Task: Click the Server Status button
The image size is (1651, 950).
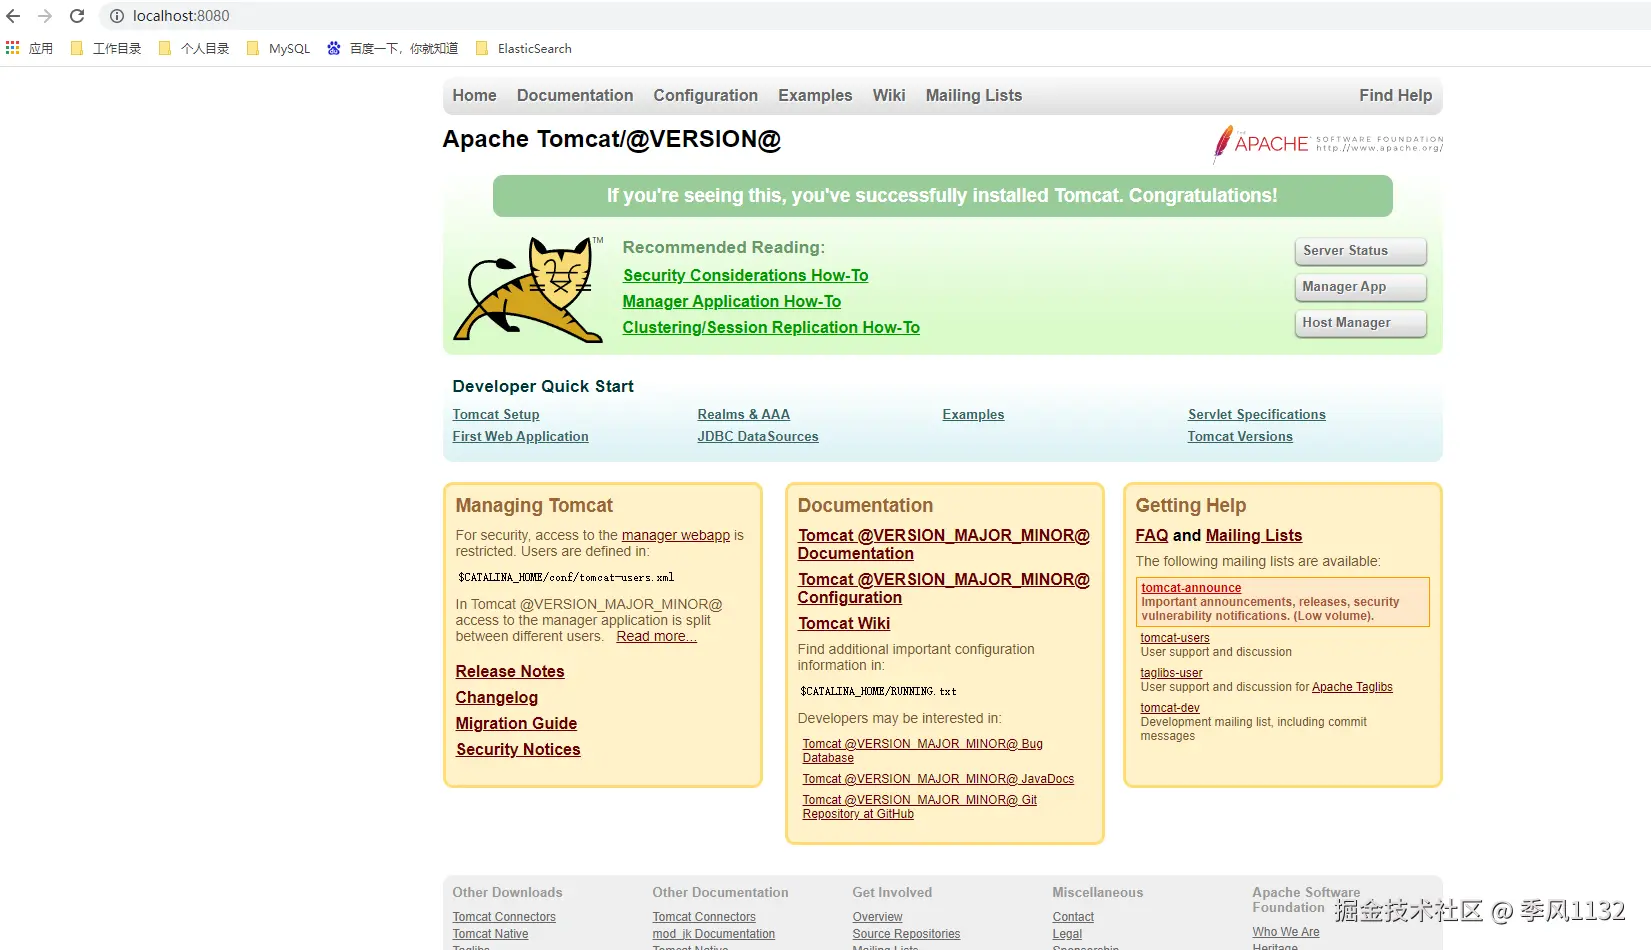Action: pyautogui.click(x=1360, y=251)
